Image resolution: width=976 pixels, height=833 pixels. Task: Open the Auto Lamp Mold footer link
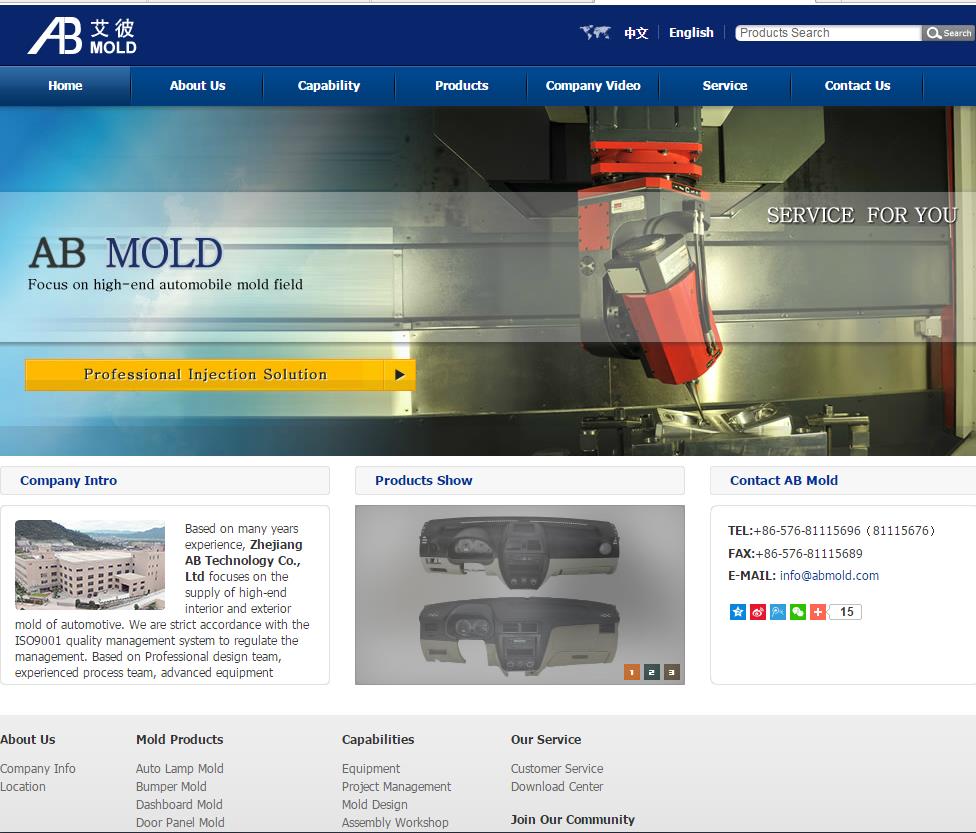click(x=180, y=769)
